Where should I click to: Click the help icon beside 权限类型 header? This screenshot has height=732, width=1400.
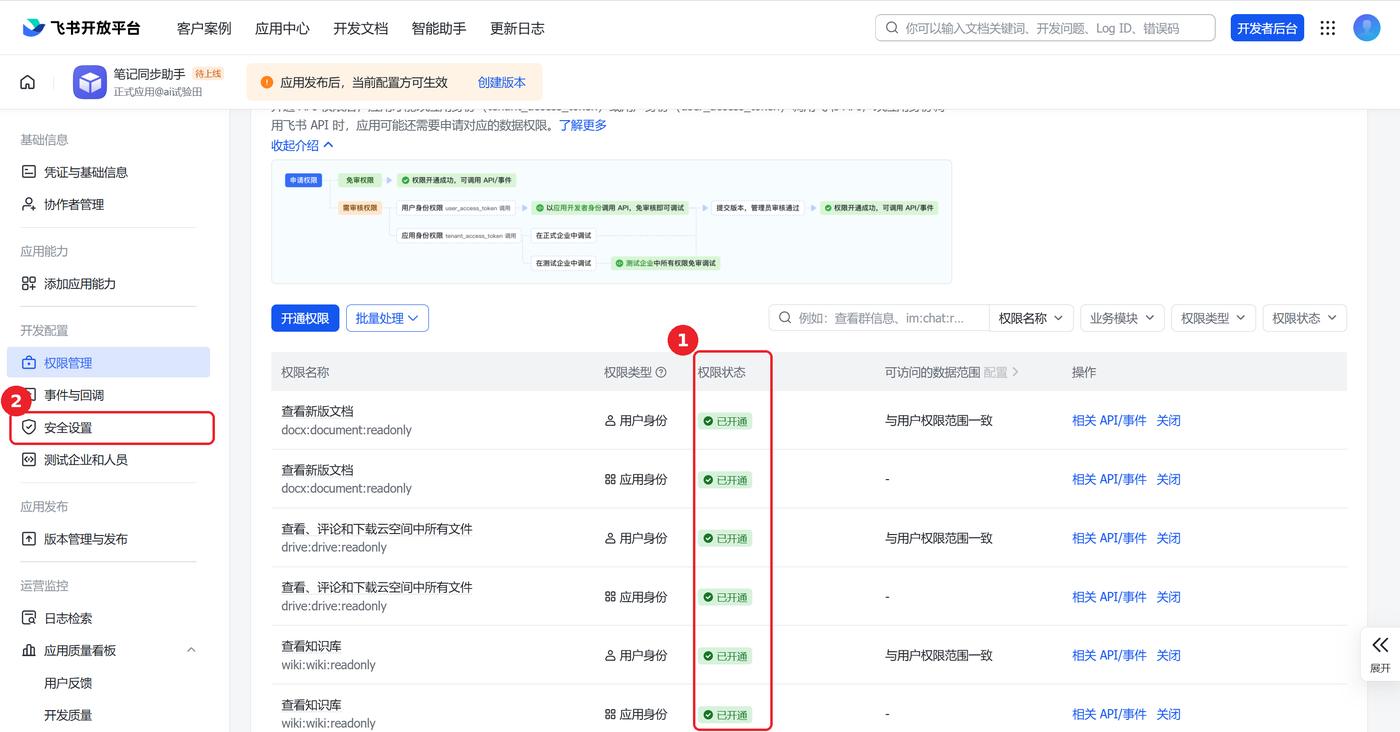click(661, 372)
